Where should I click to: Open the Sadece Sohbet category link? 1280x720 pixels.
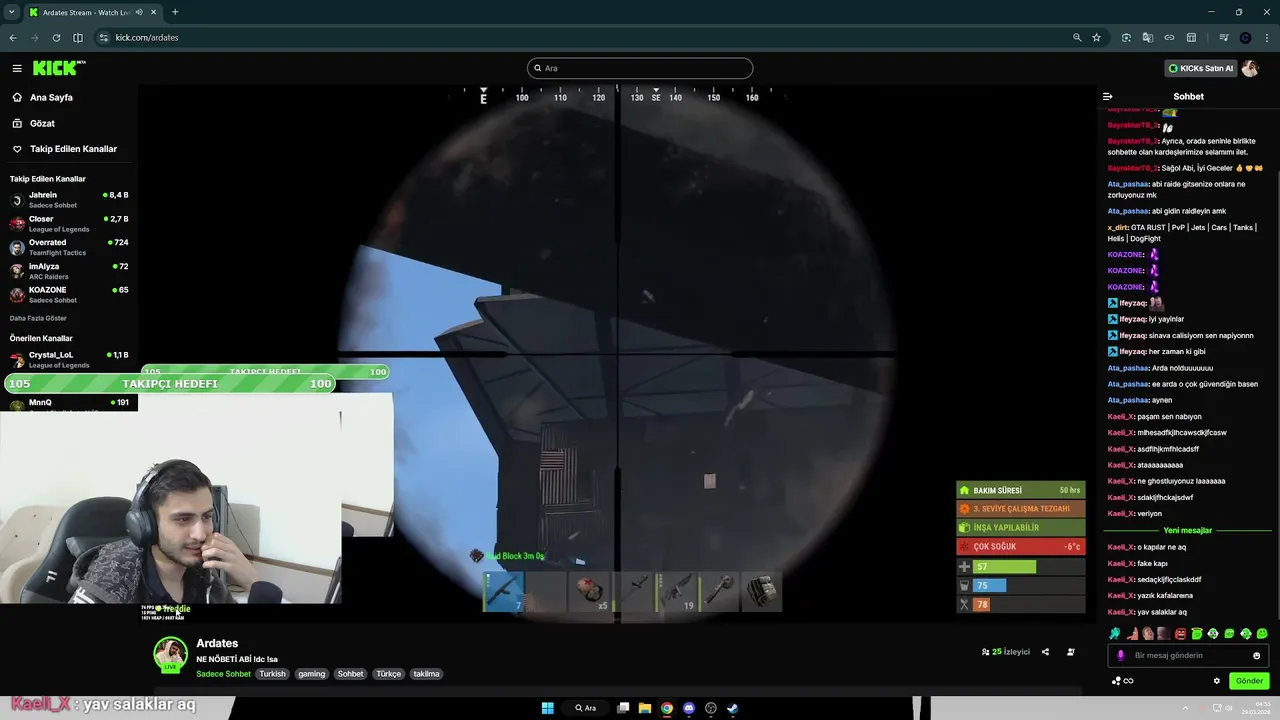pyautogui.click(x=223, y=674)
